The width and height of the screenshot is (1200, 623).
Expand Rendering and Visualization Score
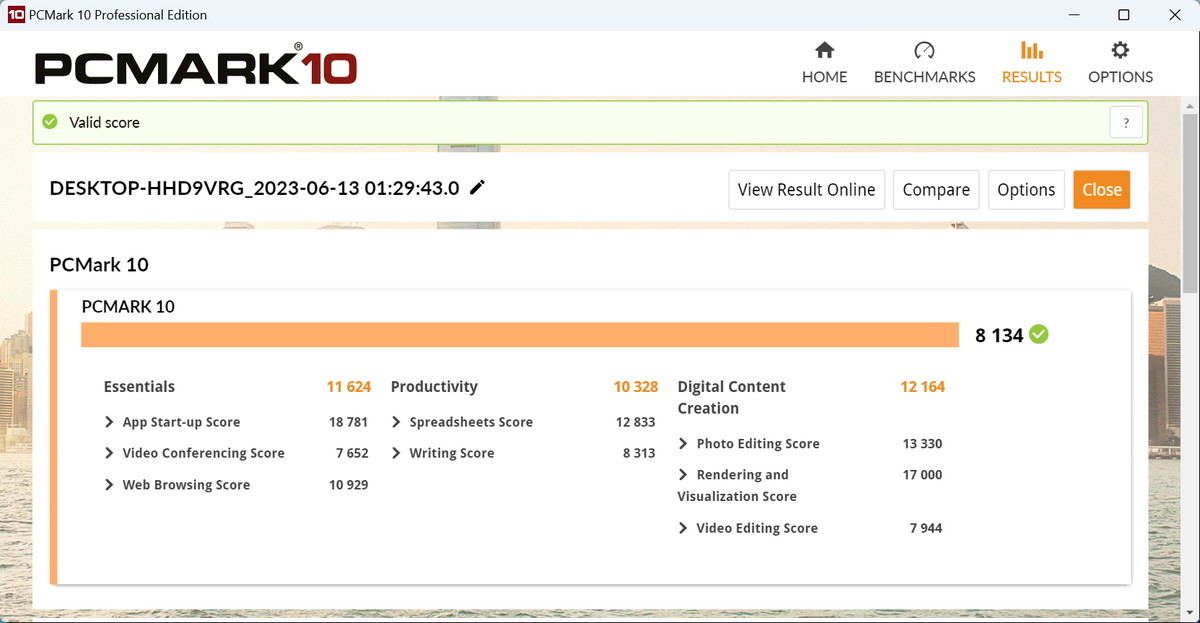[x=683, y=475]
